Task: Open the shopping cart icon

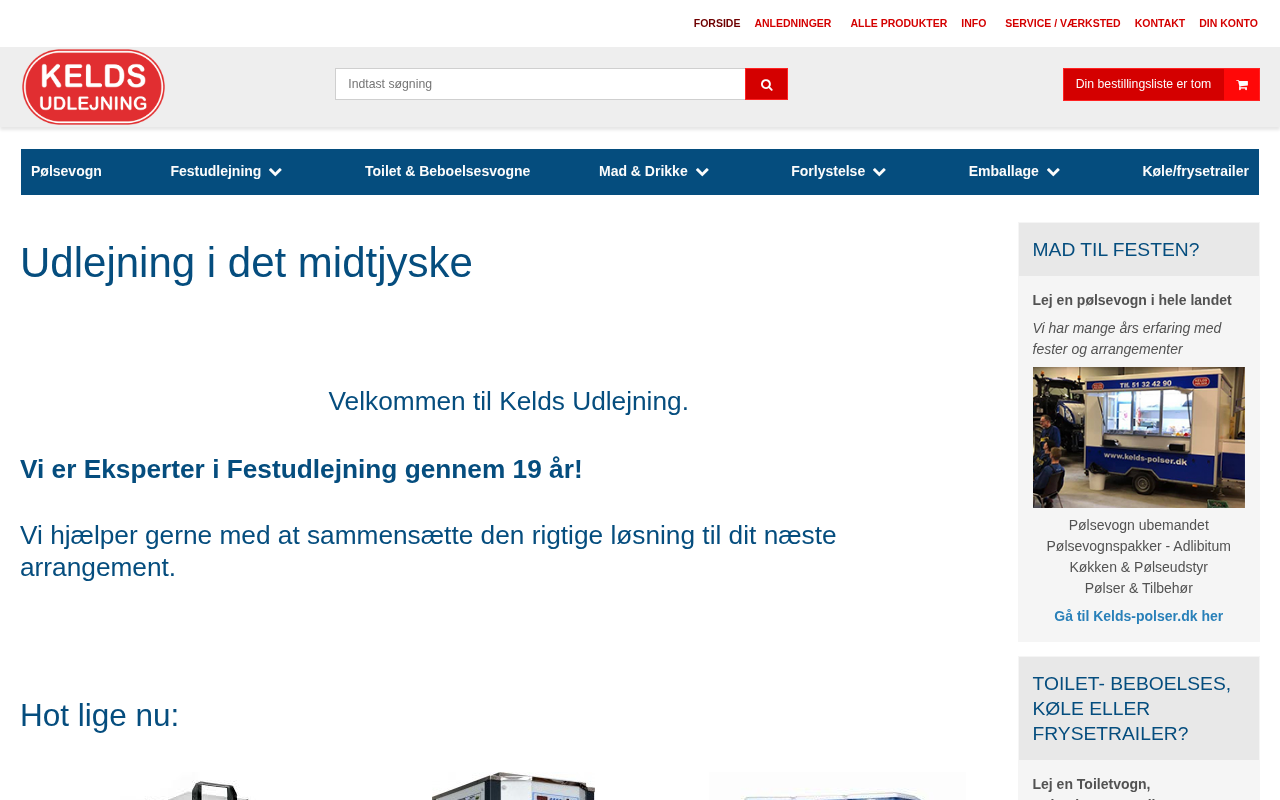Action: (x=1242, y=85)
